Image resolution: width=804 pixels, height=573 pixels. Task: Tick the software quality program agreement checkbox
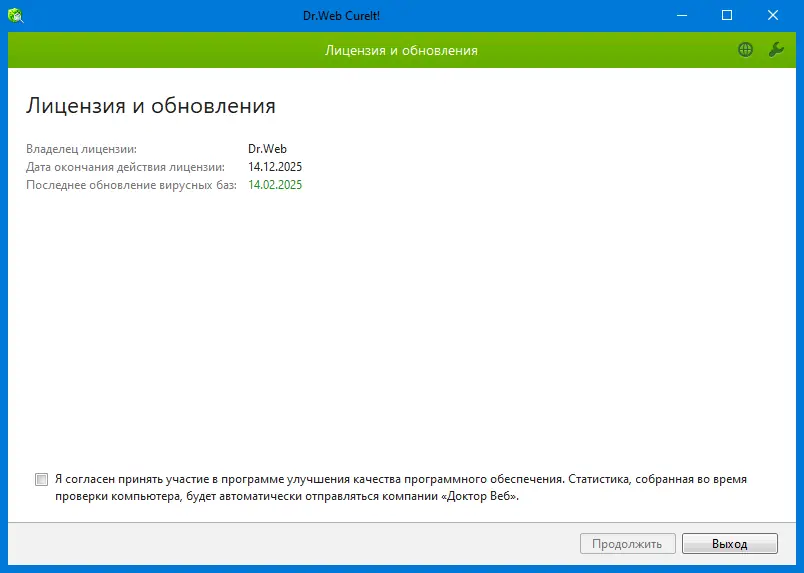(42, 479)
